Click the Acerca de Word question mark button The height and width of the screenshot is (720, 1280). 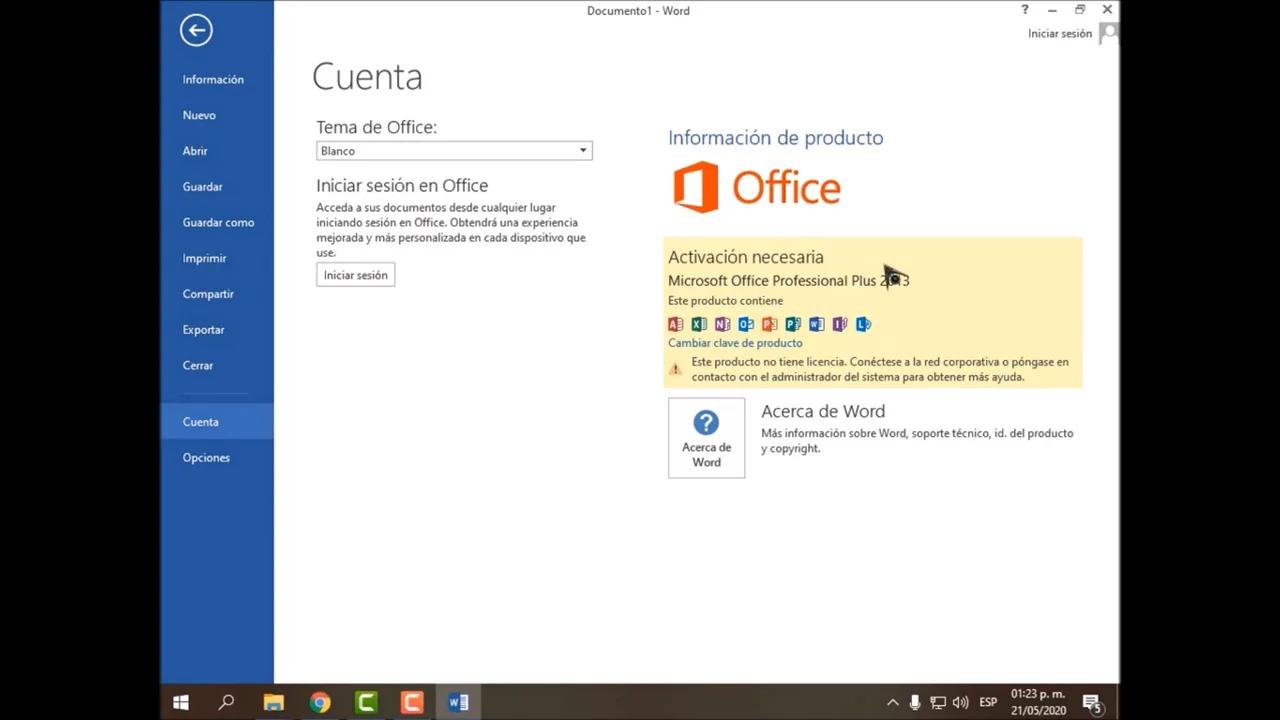[x=706, y=438]
